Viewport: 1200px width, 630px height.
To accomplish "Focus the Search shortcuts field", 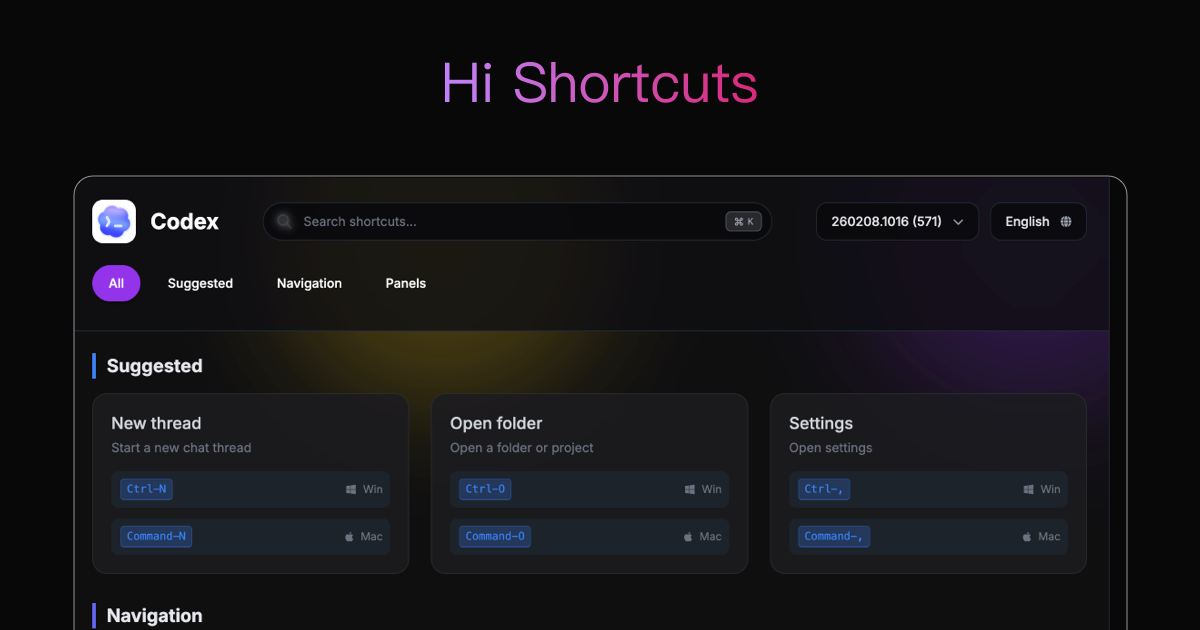I will [517, 222].
